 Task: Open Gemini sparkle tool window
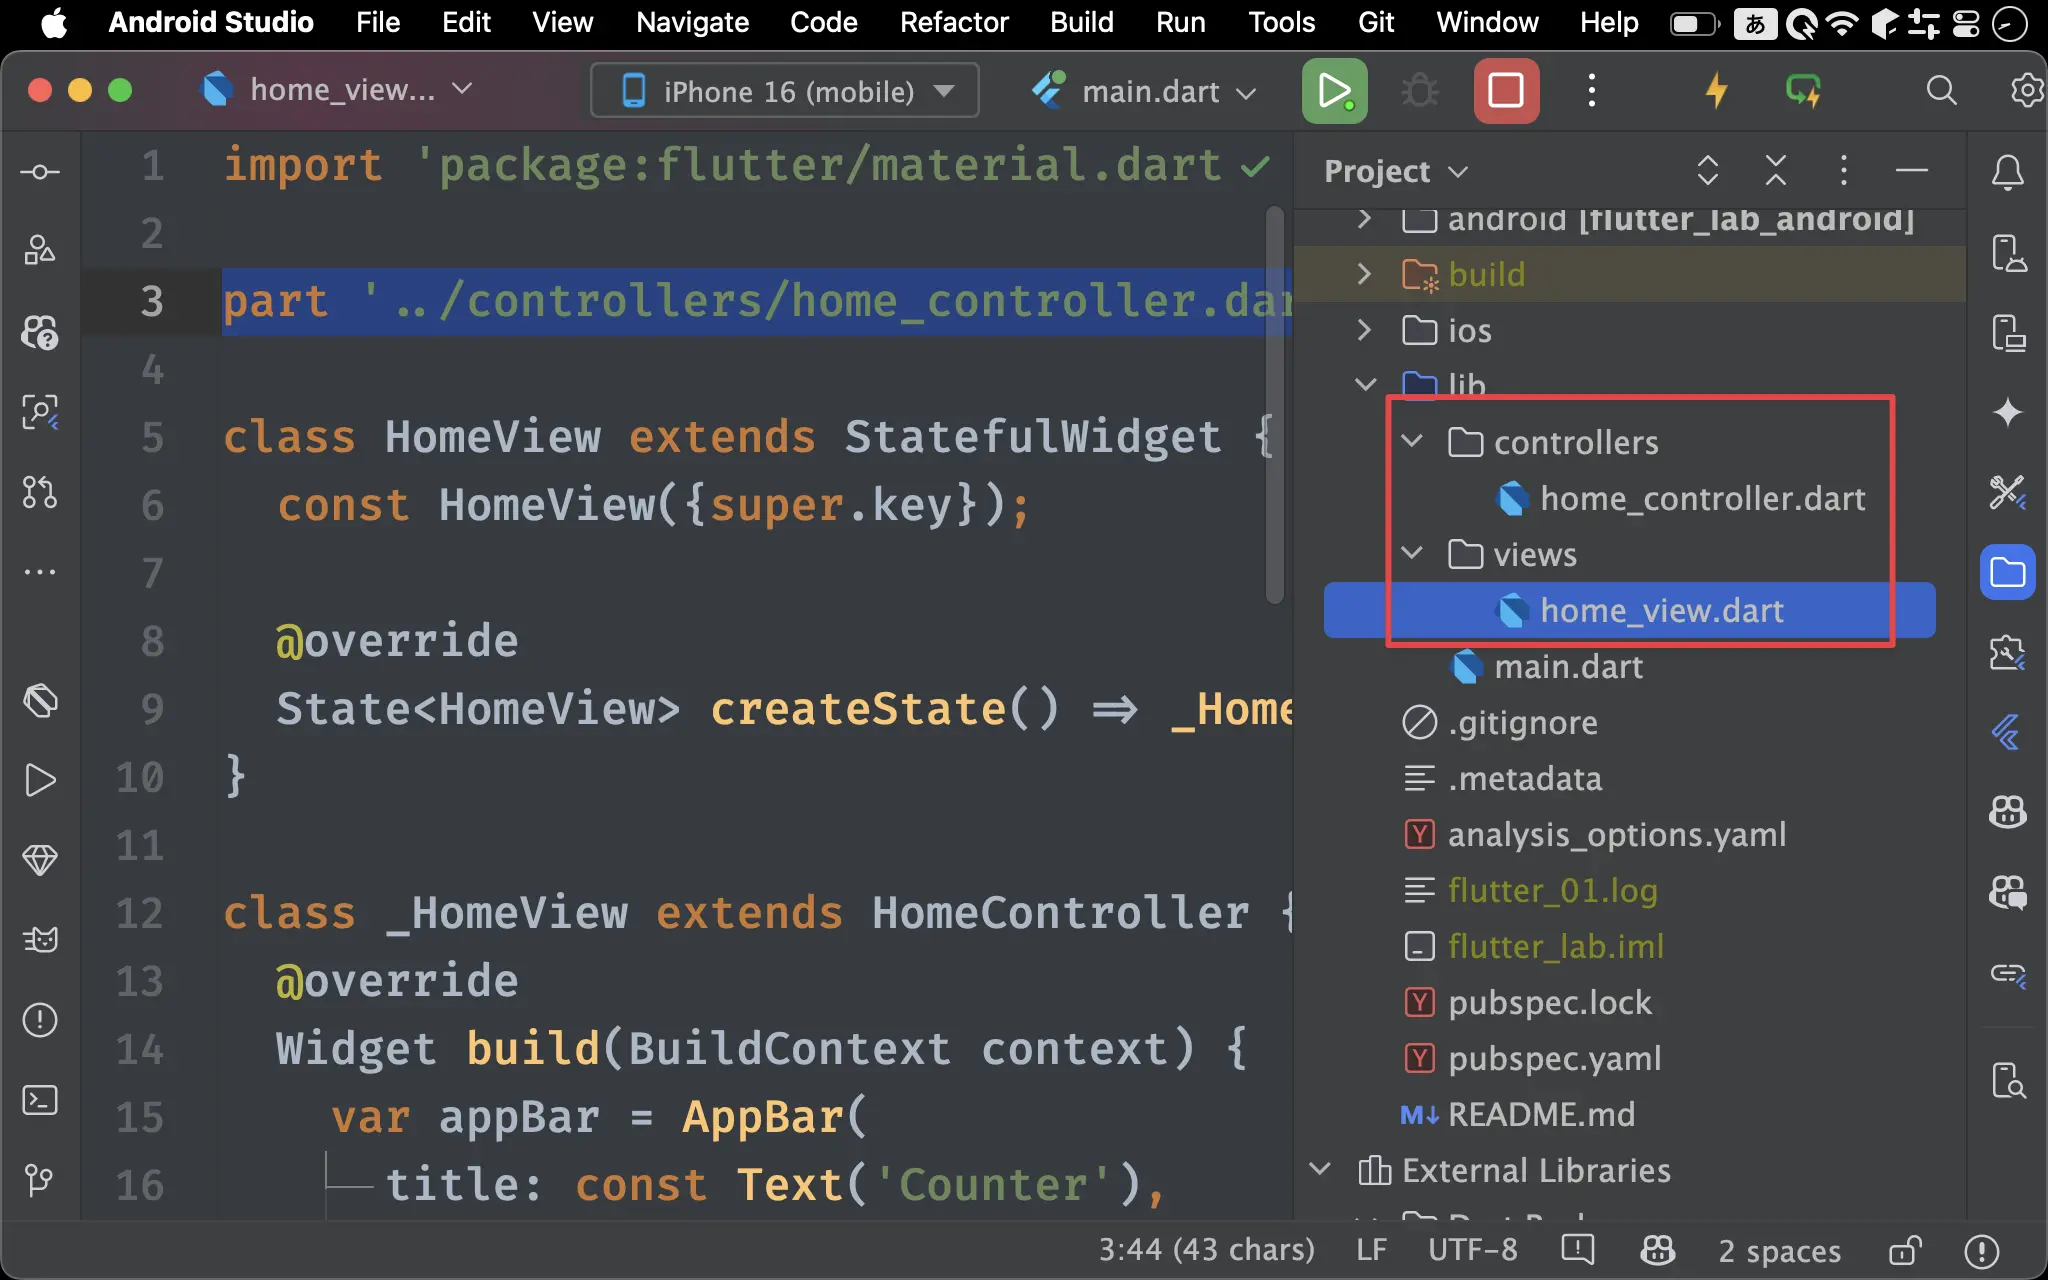pos(2008,412)
